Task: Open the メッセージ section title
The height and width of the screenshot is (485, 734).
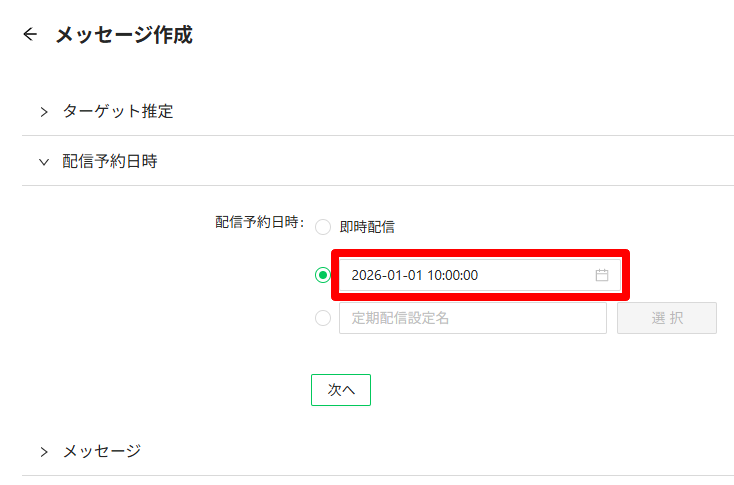Action: [x=102, y=451]
